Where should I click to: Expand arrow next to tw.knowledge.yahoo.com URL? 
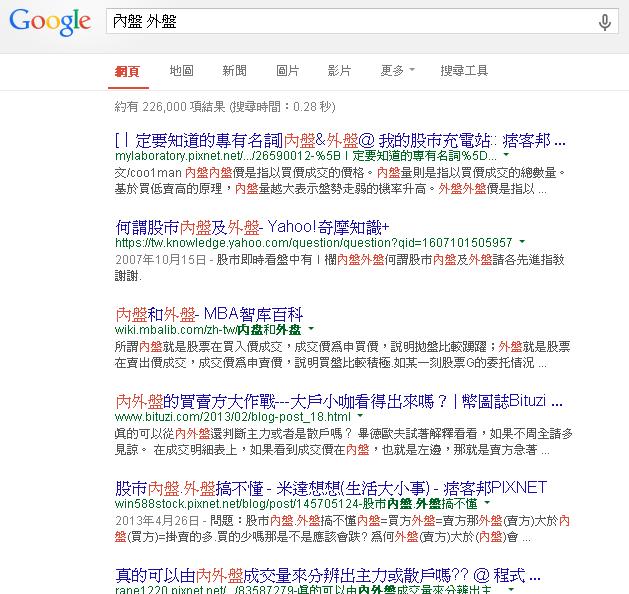522,242
